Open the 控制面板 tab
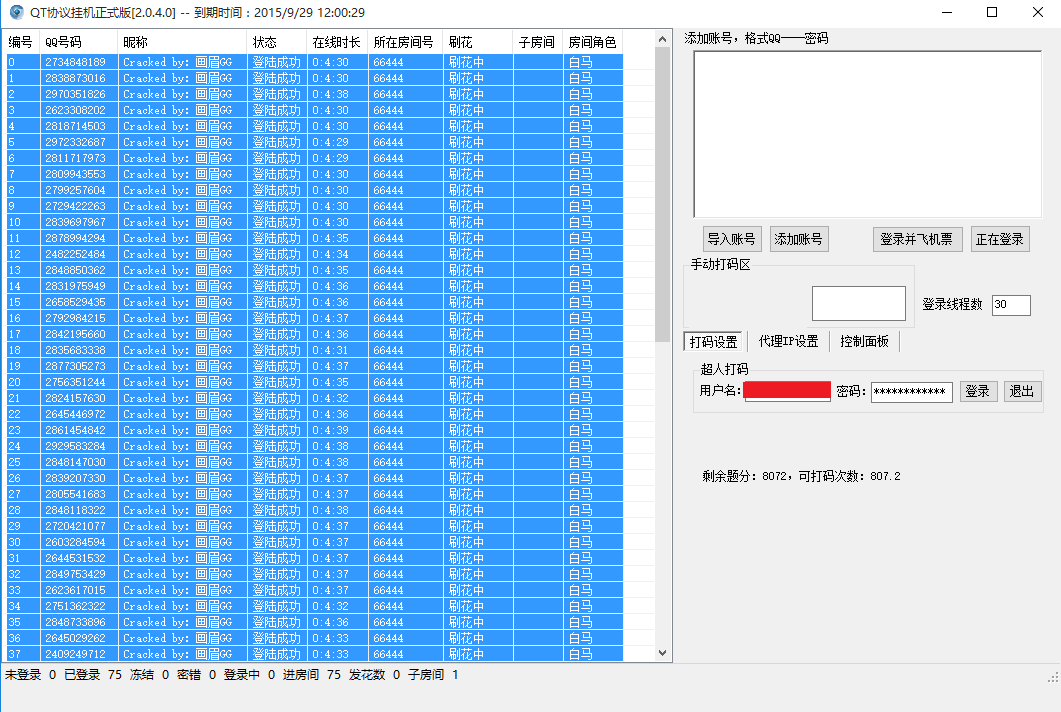This screenshot has height=712, width=1061. 865,341
